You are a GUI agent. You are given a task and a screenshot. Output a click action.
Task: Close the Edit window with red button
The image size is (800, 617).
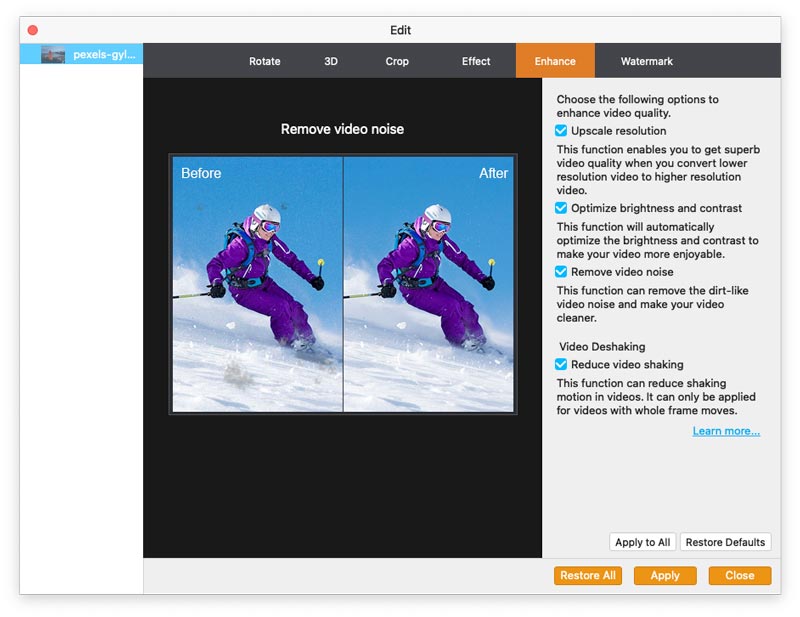coord(33,30)
